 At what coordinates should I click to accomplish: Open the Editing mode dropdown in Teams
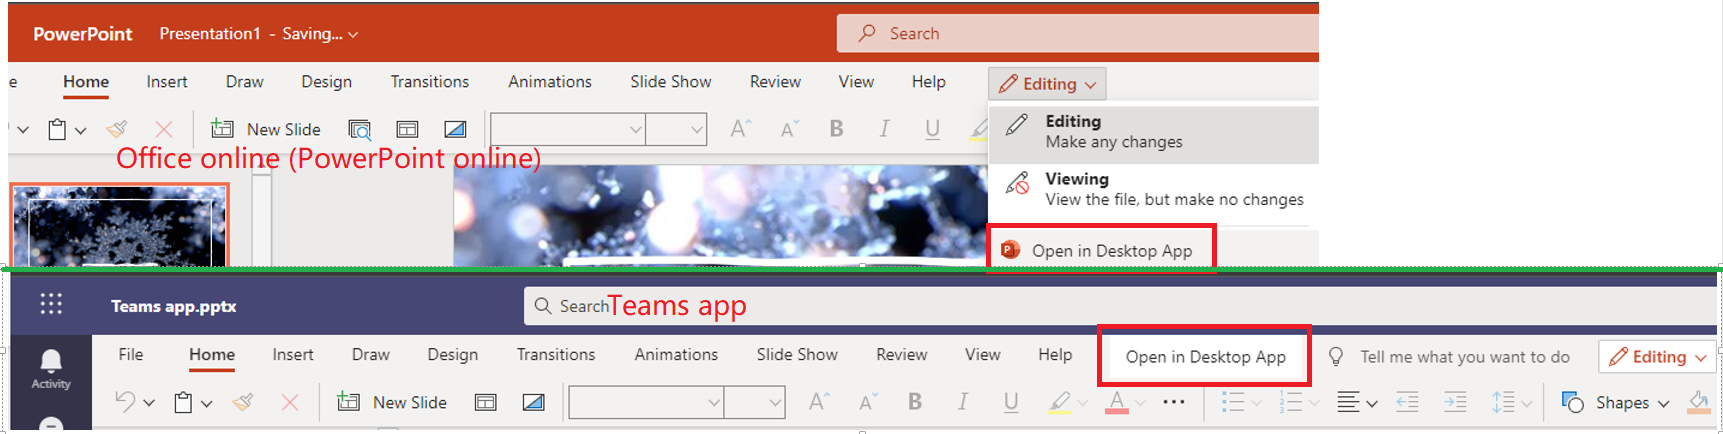pyautogui.click(x=1658, y=357)
